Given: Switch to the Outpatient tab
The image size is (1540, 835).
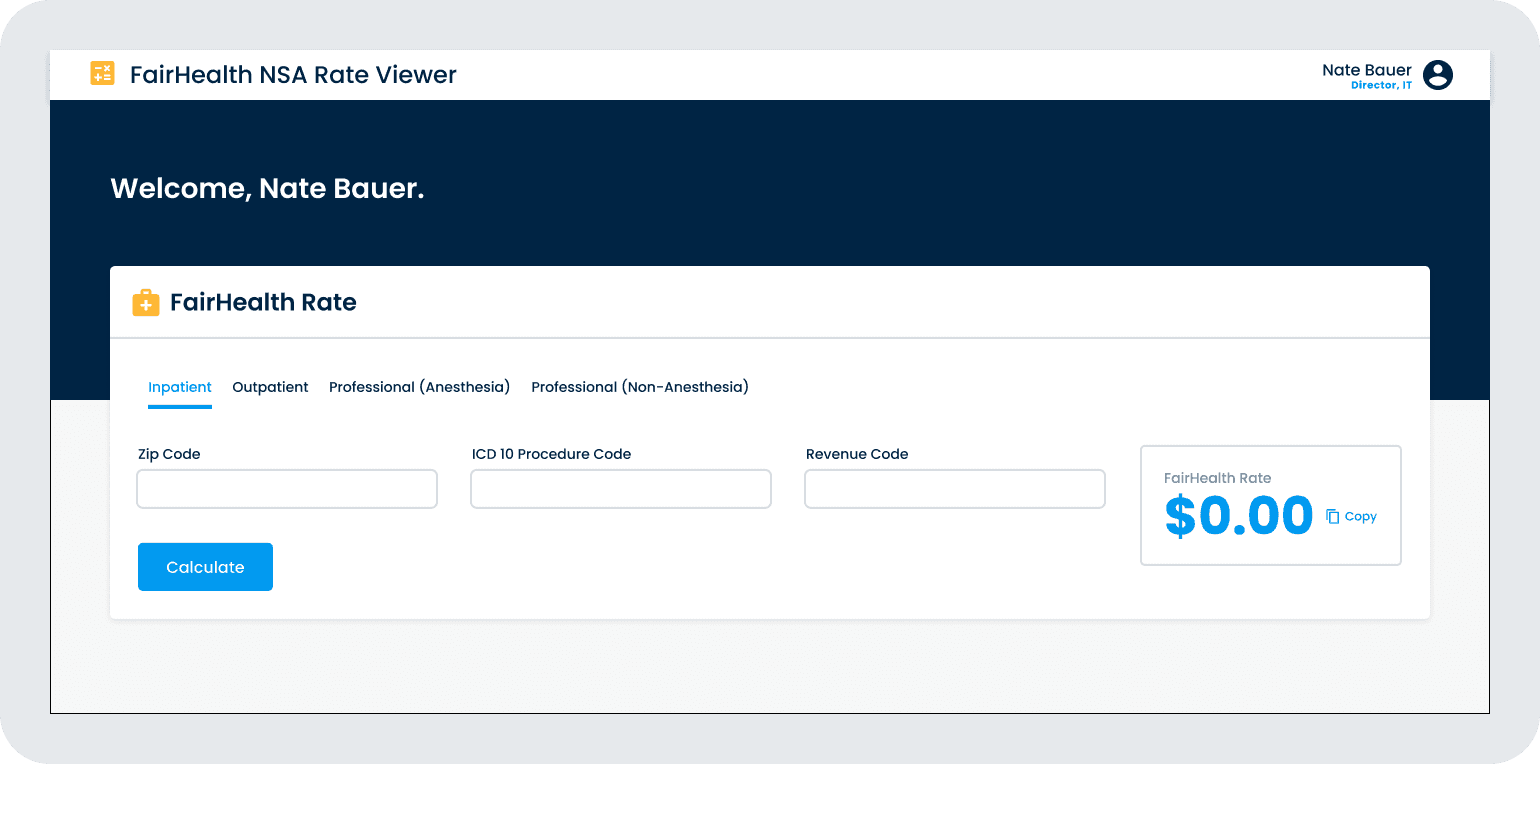Looking at the screenshot, I should [270, 387].
